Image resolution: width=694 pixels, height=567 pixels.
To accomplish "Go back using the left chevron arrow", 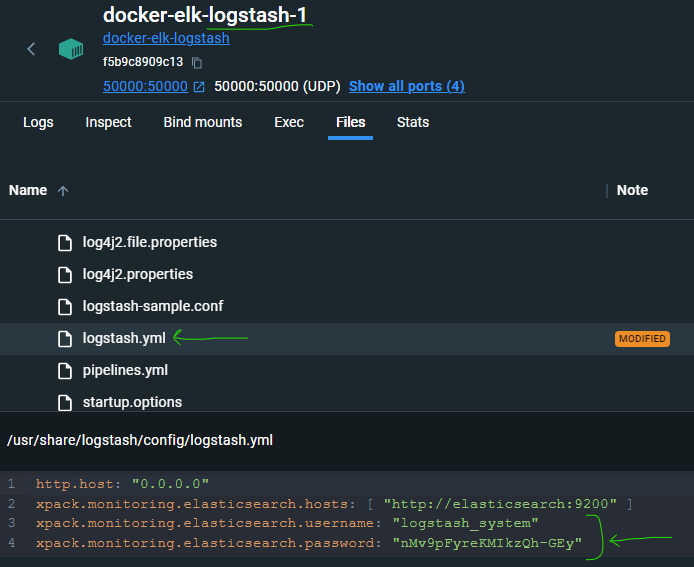I will (31, 49).
